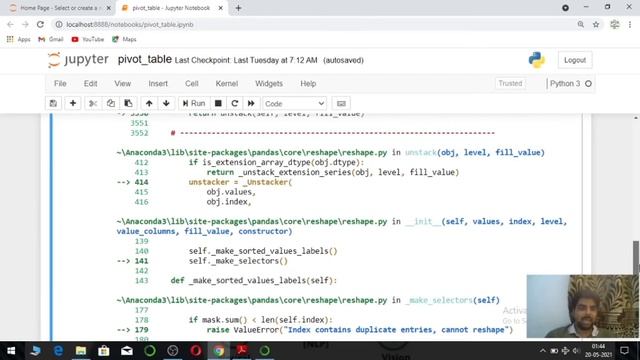The image size is (640, 360).
Task: Restart kernel and run all with fast-forward icon
Action: [x=251, y=104]
